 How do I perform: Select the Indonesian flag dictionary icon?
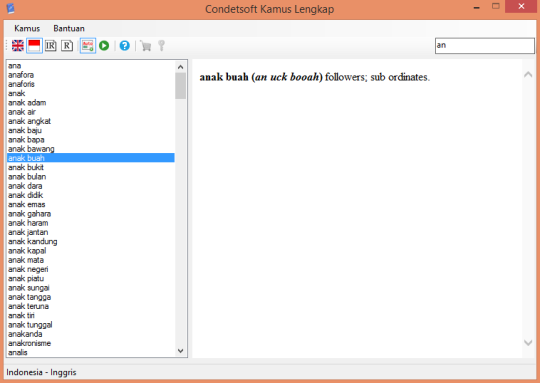pos(34,45)
